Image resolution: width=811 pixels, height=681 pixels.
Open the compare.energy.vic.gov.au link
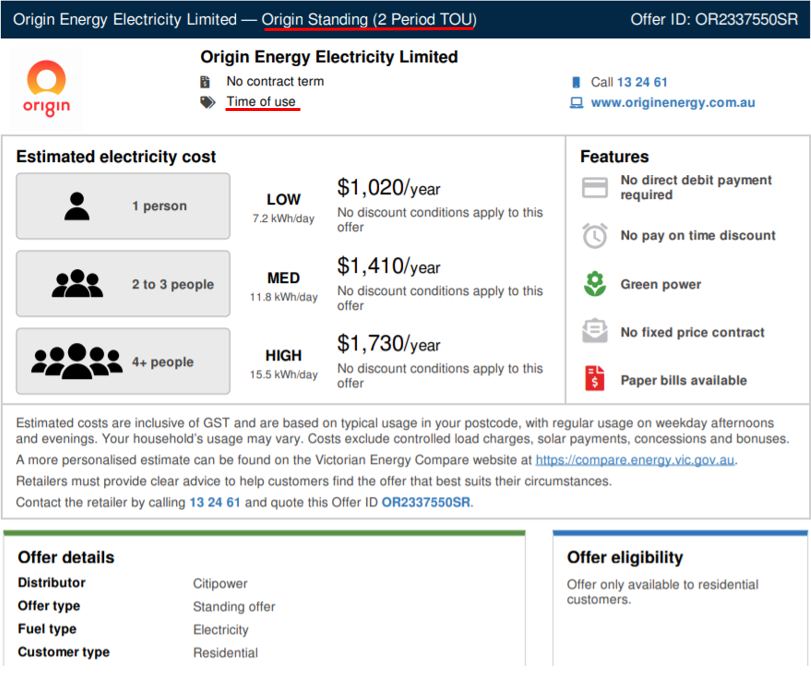[x=635, y=461]
